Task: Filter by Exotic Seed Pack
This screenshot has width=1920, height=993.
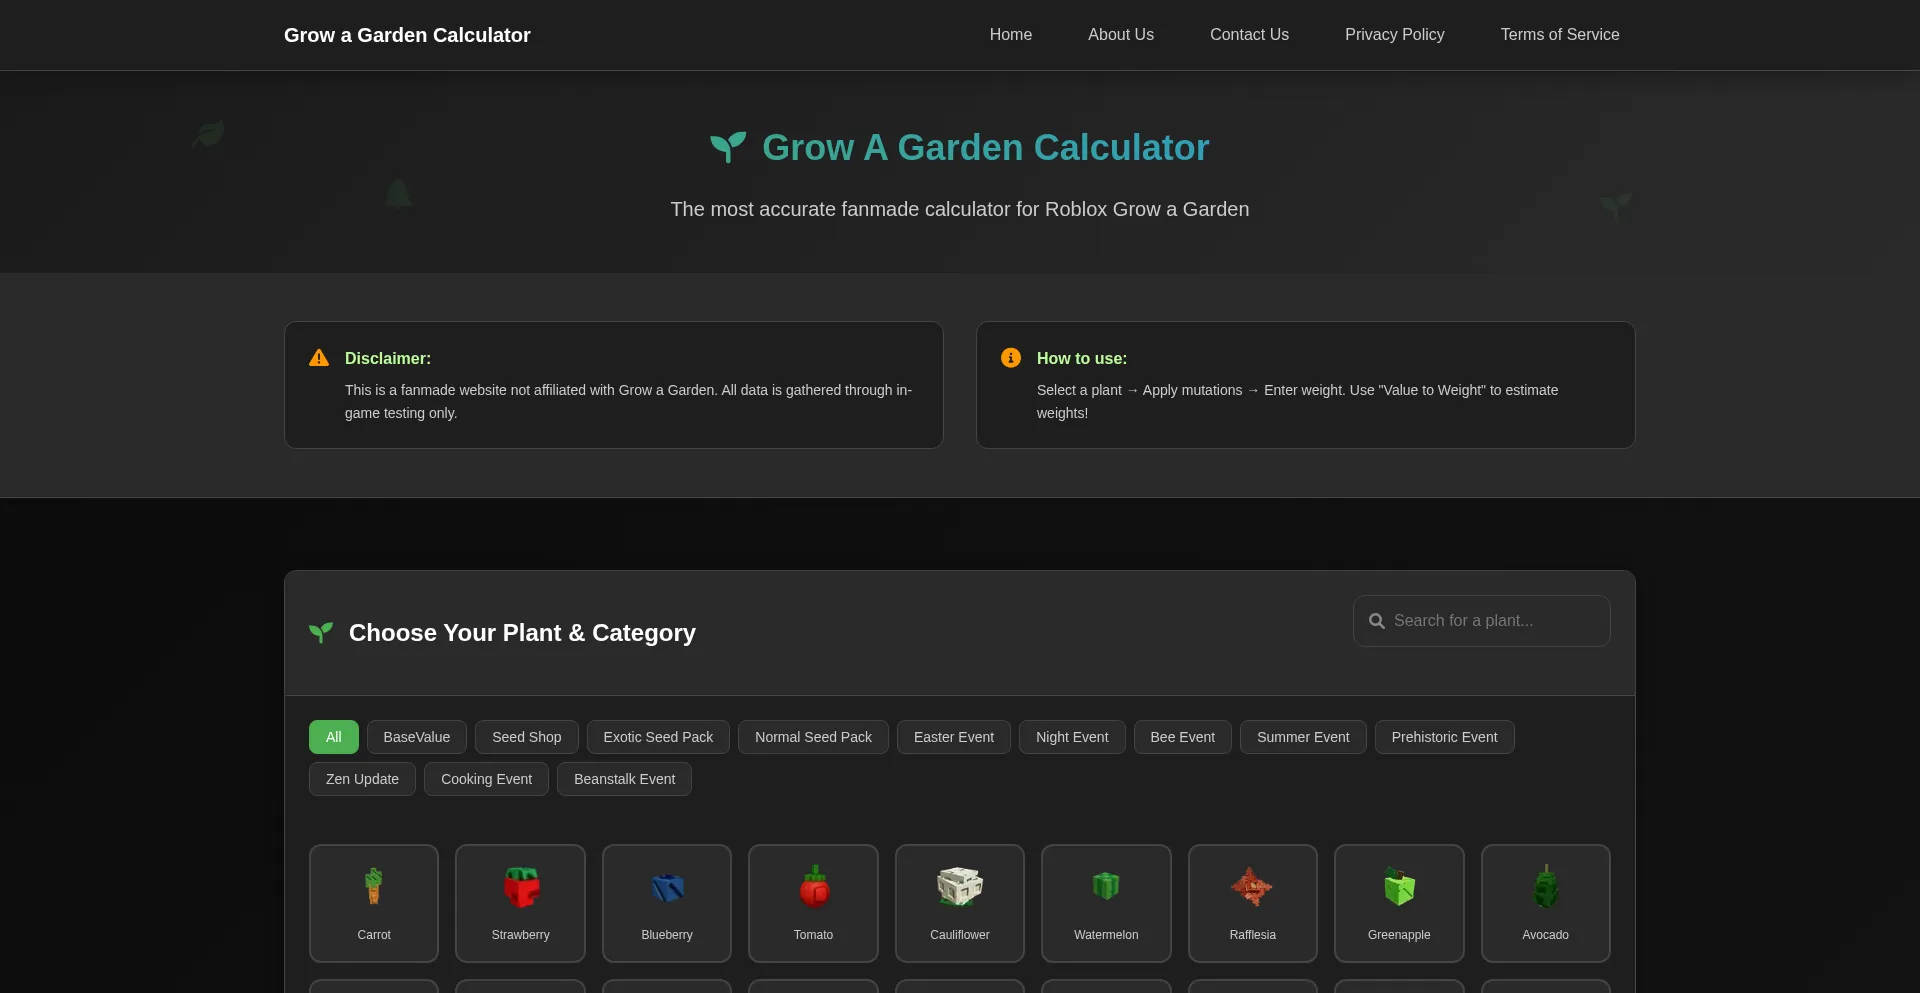Action: coord(658,737)
